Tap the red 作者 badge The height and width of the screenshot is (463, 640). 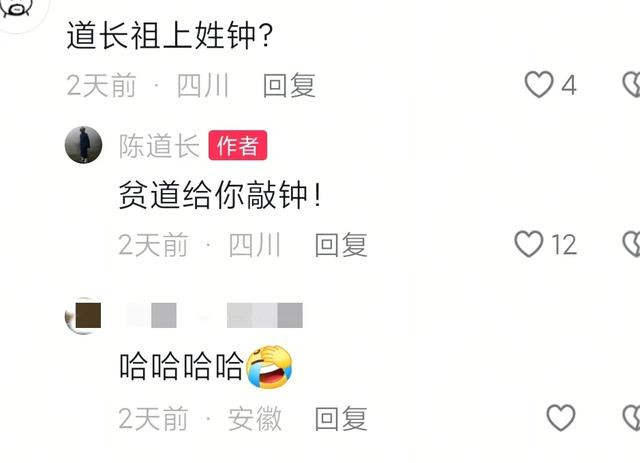click(x=238, y=145)
